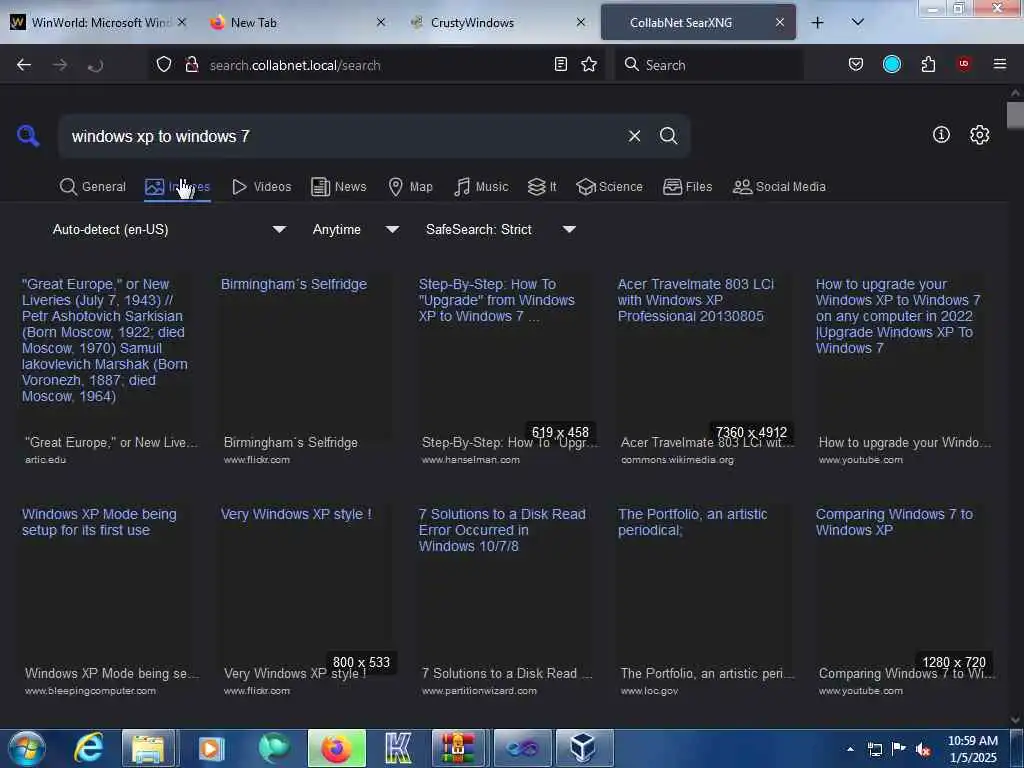The width and height of the screenshot is (1024, 768).
Task: Click the uBlock Origin toolbar icon
Action: (x=964, y=64)
